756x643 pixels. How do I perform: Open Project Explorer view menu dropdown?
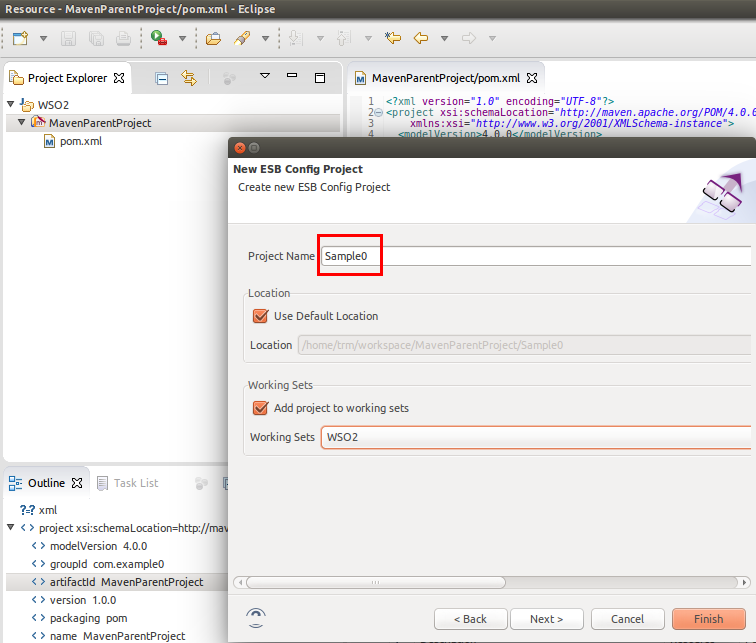[265, 77]
